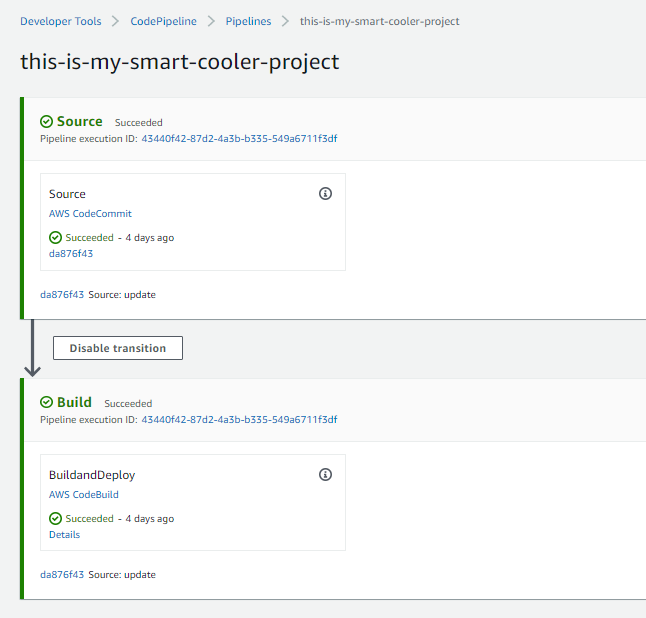The image size is (646, 618).
Task: Click Source action Succeeded status check icon
Action: [x=55, y=238]
